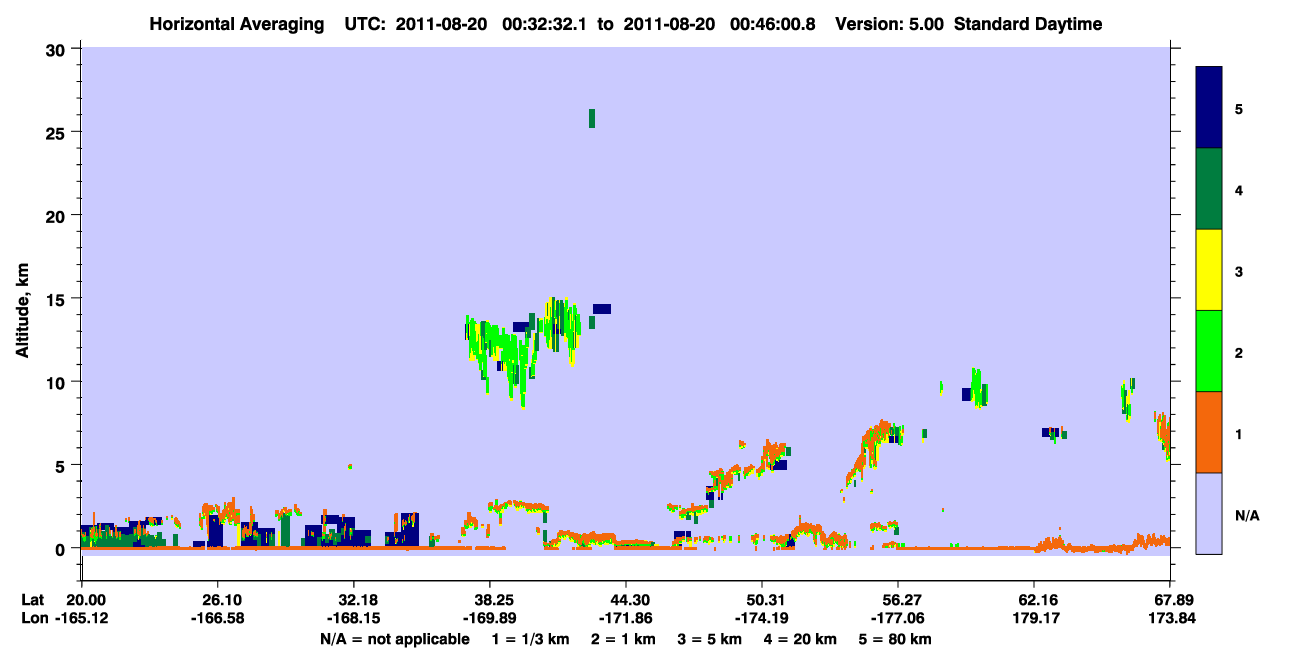Click the y-axis tick label 30
The image size is (1300, 667).
pos(58,49)
